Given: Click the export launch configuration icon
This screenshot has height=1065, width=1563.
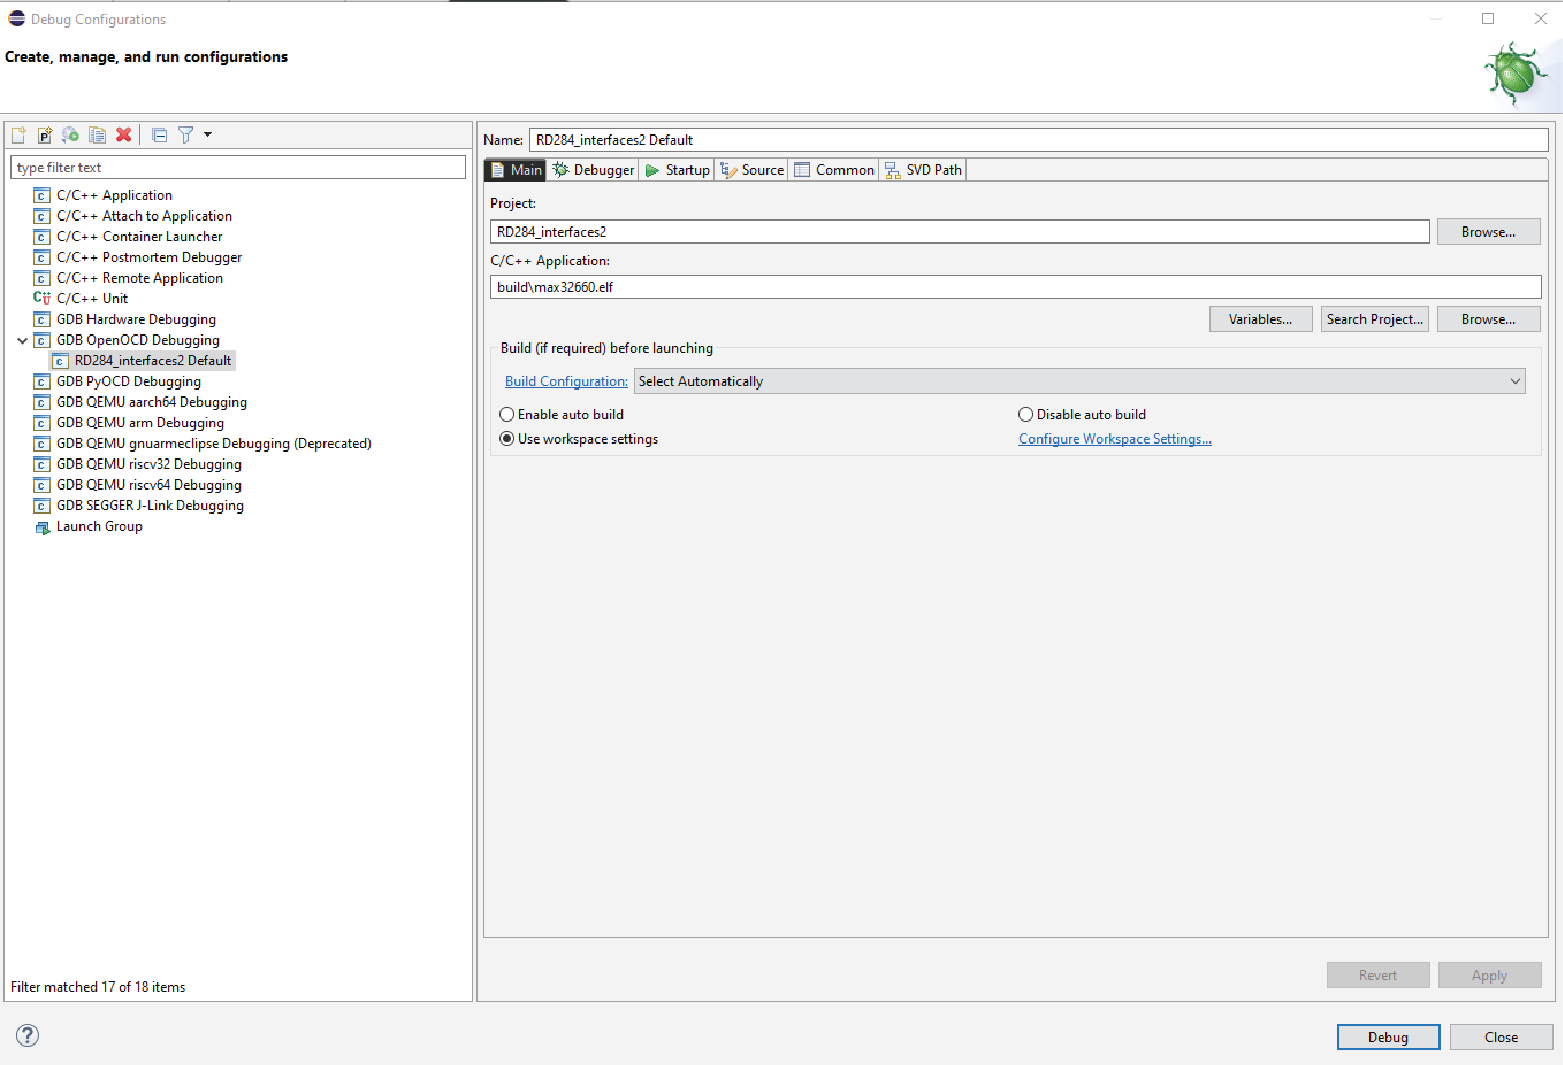Looking at the screenshot, I should (70, 135).
